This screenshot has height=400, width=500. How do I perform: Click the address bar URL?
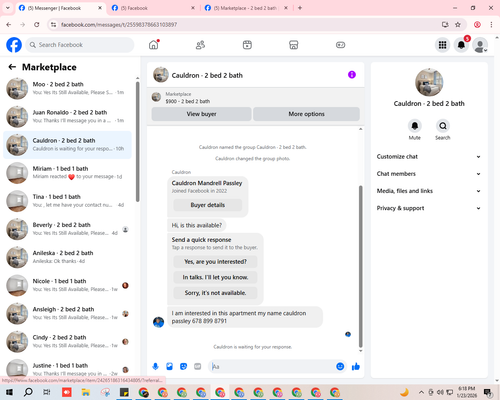pyautogui.click(x=119, y=25)
